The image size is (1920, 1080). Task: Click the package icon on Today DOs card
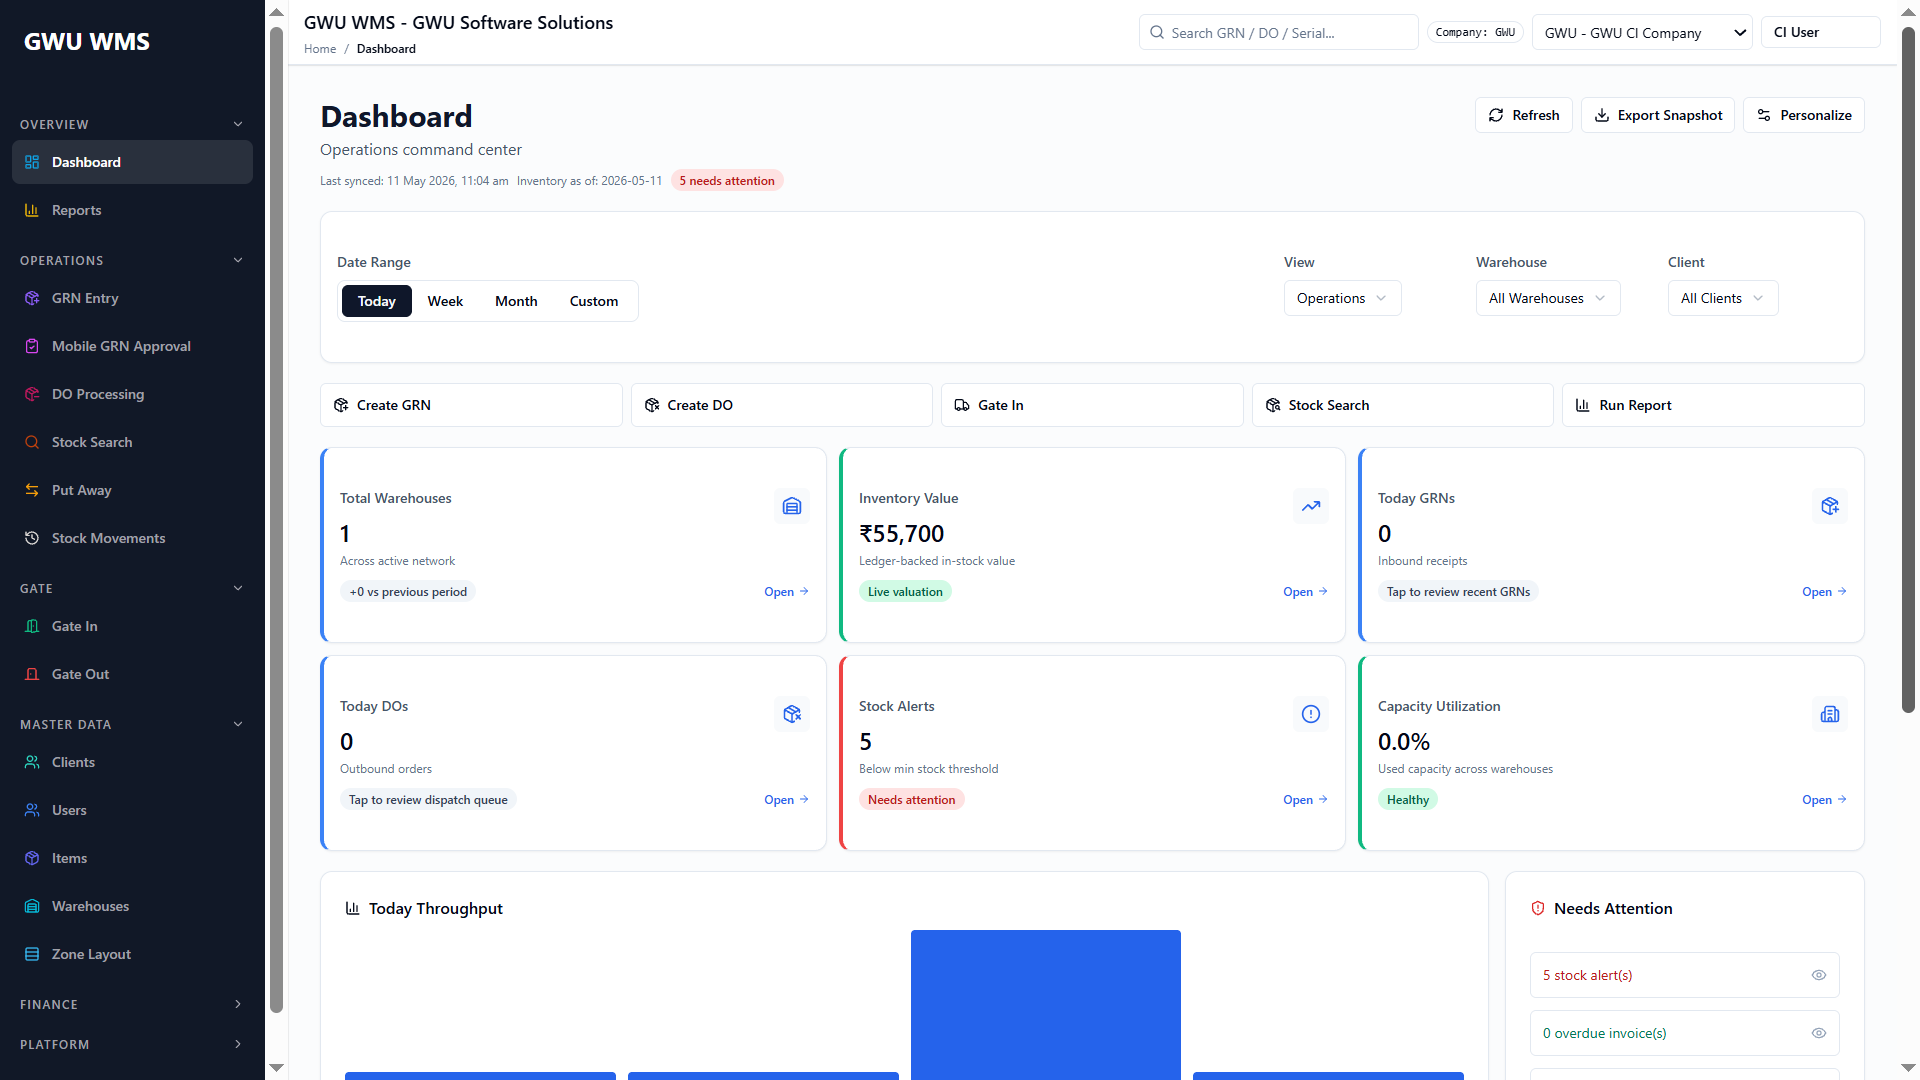[x=792, y=714]
